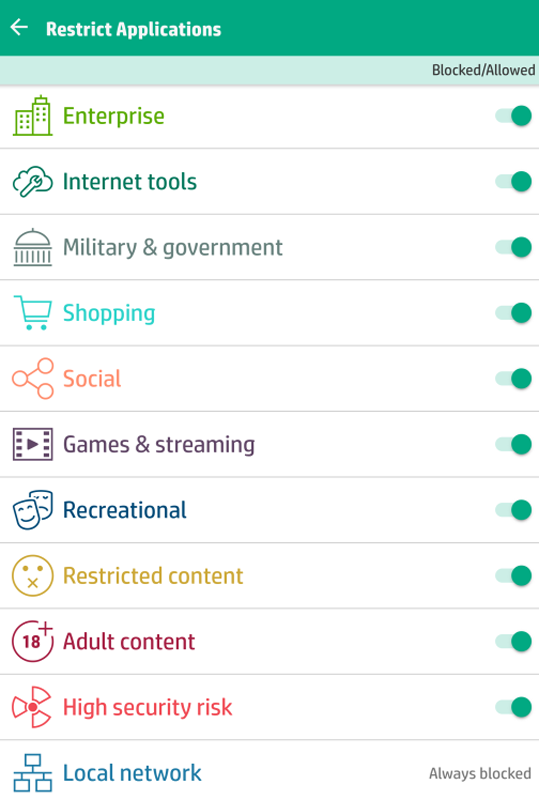Click the Military & government dome icon
This screenshot has height=800, width=539.
[x=33, y=247]
